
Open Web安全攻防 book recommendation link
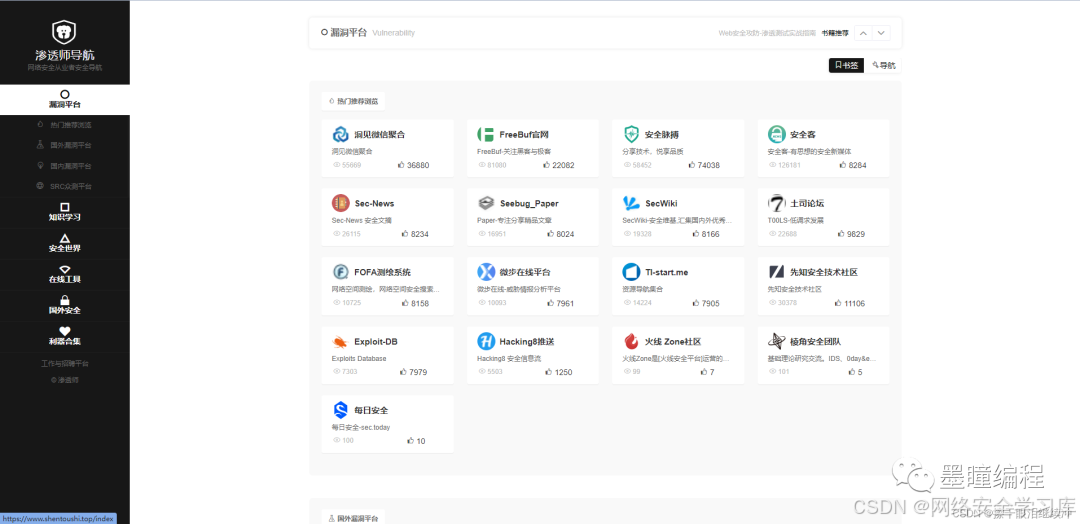767,33
